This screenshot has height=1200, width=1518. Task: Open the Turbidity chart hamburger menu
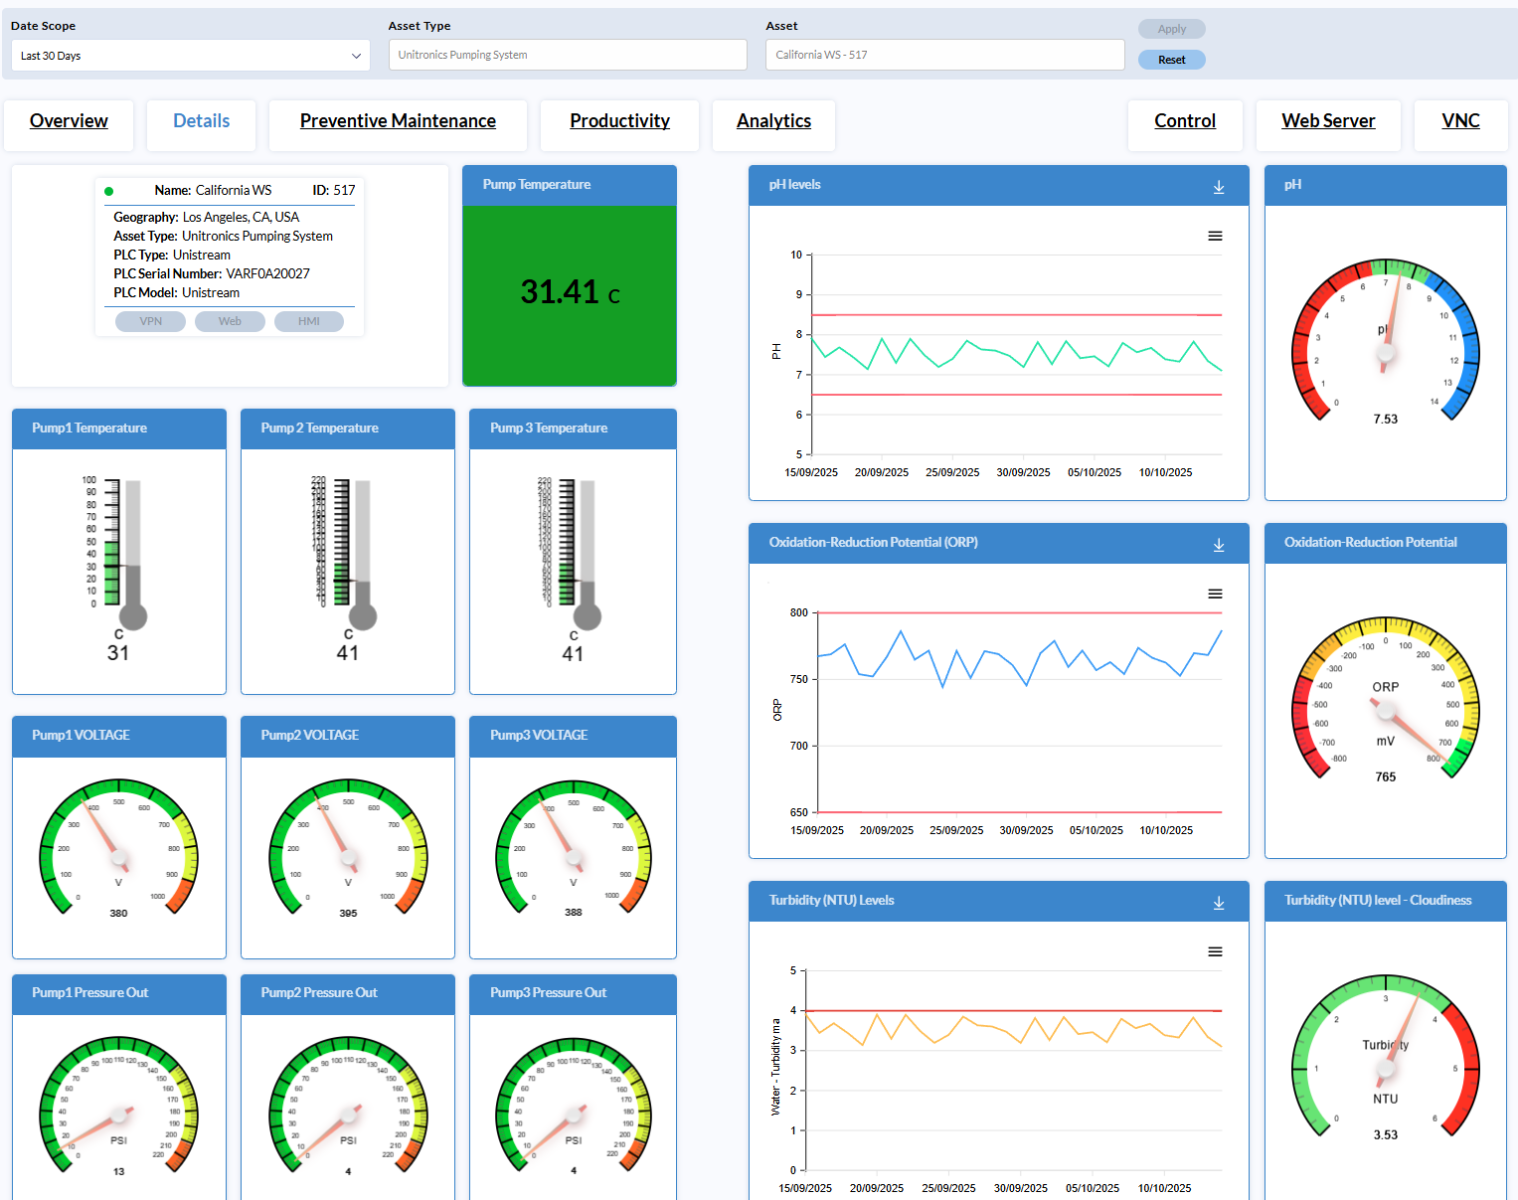point(1214,952)
